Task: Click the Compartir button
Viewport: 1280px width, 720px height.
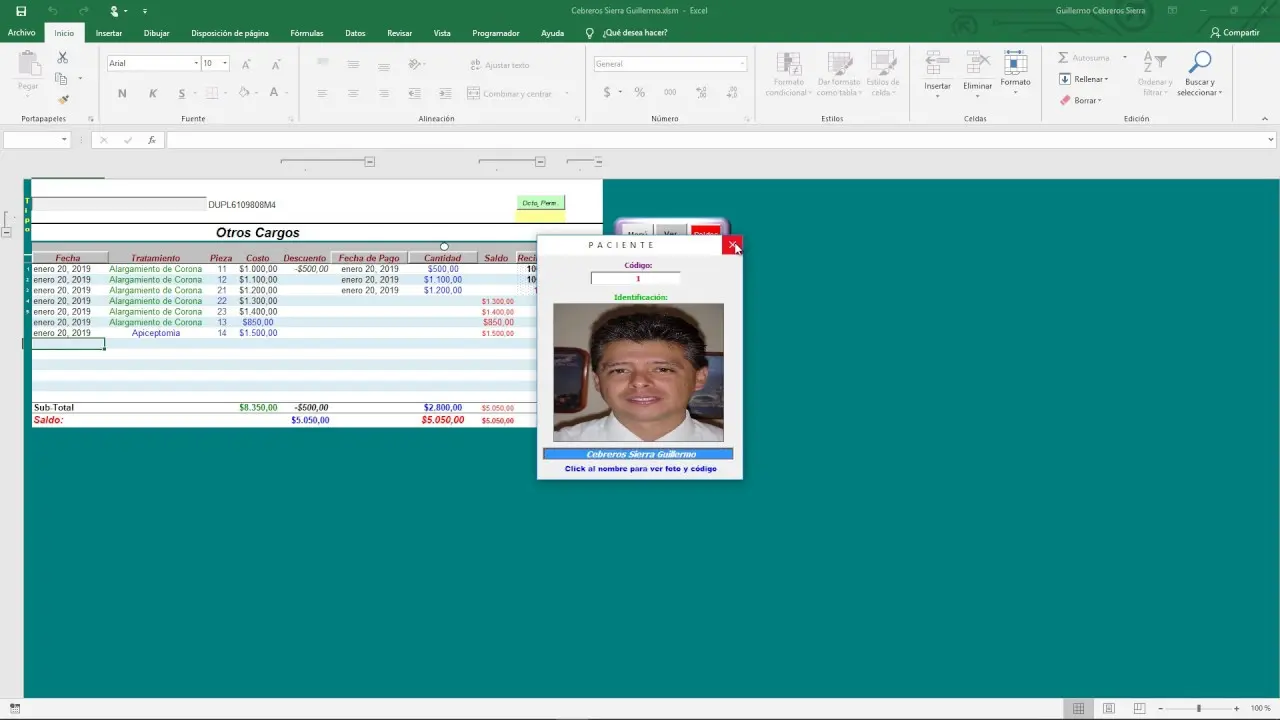Action: point(1234,33)
